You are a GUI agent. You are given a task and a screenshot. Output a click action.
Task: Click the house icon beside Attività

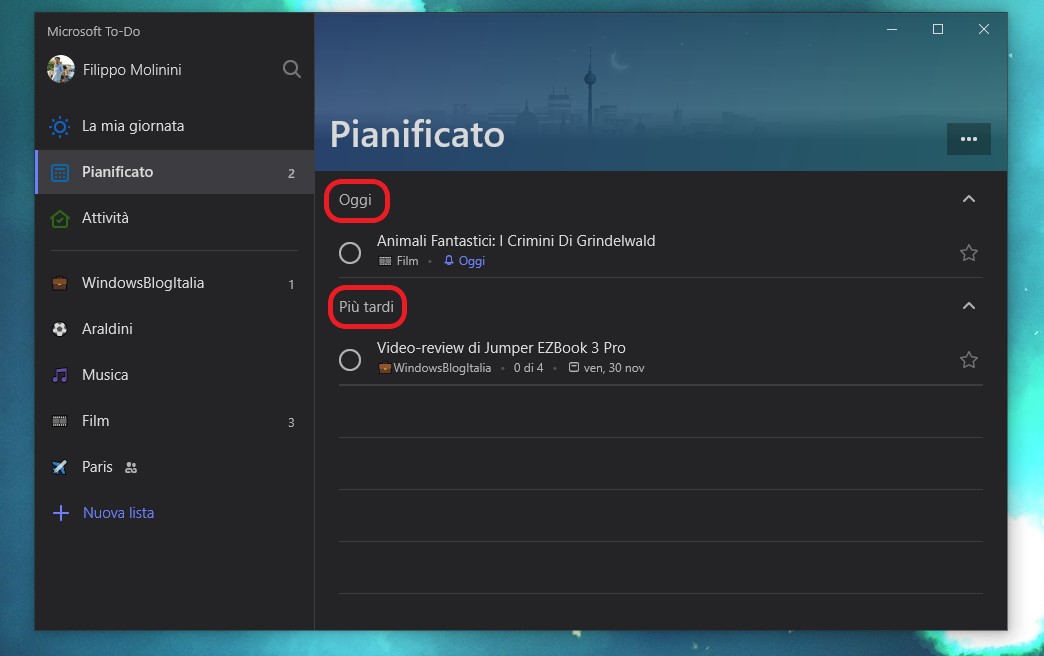60,218
